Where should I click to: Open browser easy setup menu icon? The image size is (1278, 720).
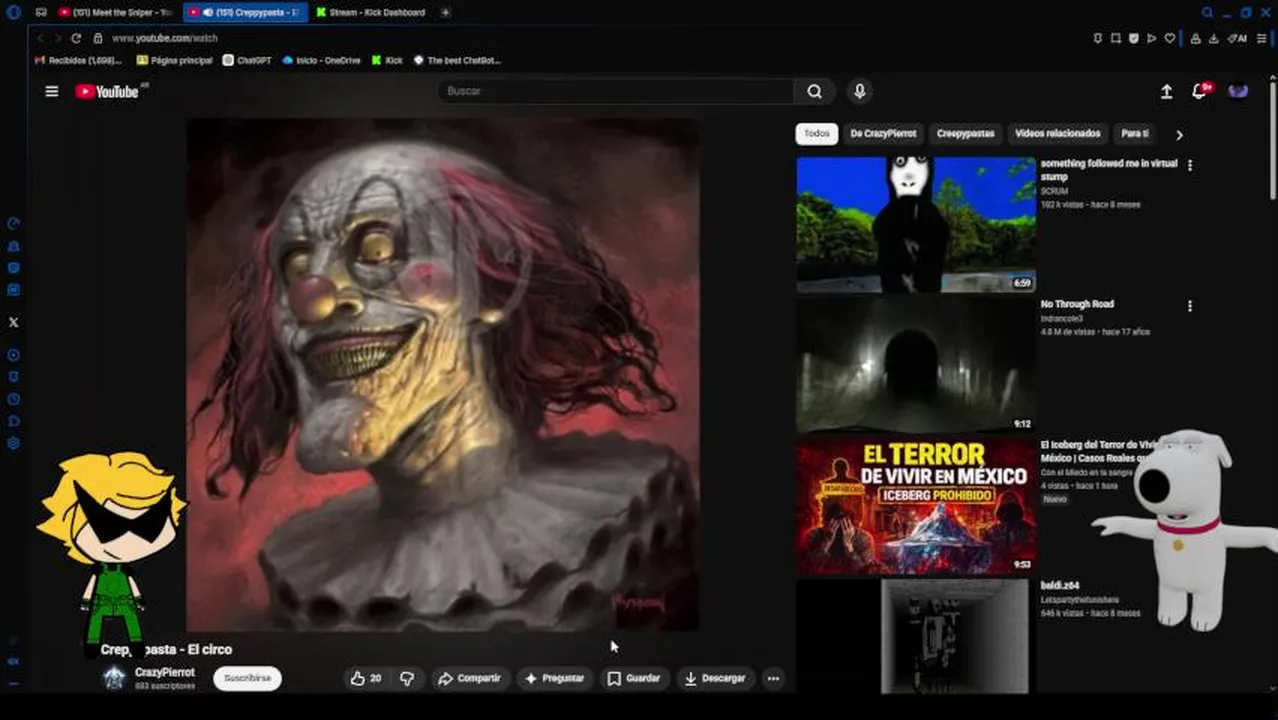coord(1262,38)
